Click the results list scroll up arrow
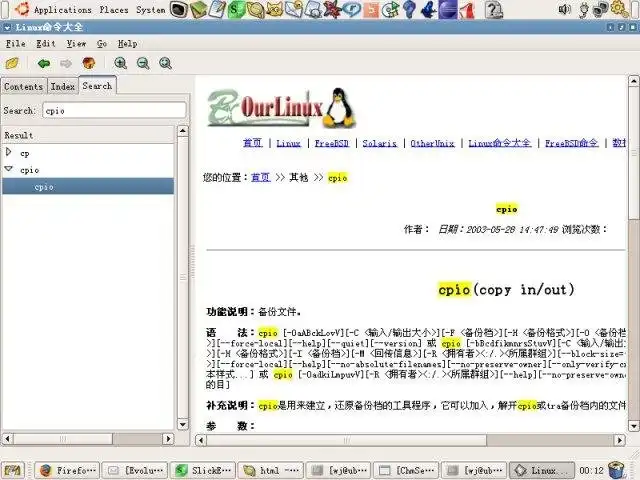Screen dimensions: 640x480 pos(183,131)
